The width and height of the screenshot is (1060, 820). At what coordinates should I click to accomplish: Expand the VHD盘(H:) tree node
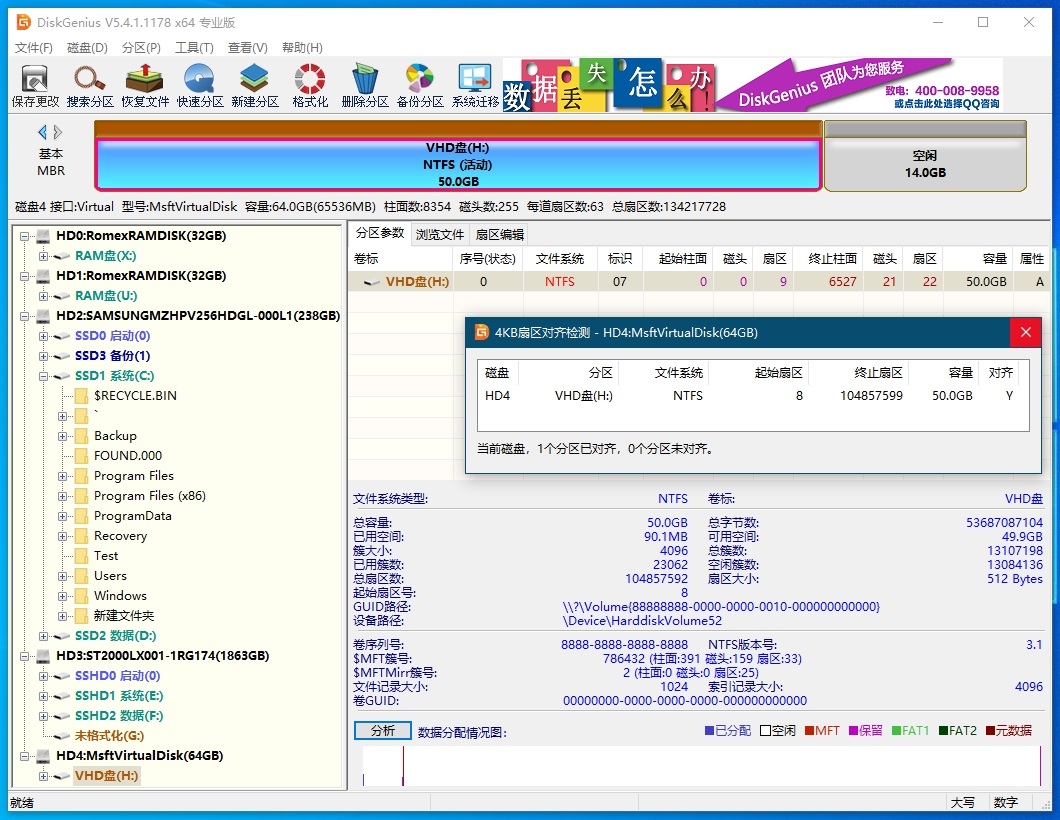point(43,776)
